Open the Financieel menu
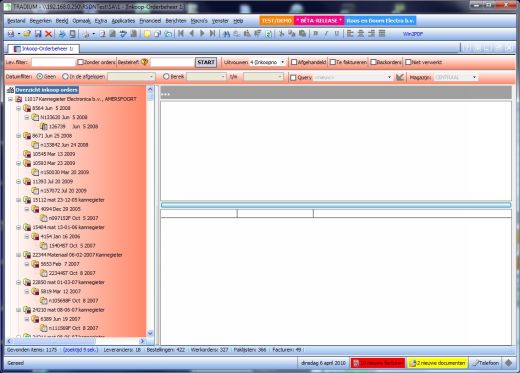The image size is (520, 373). pyautogui.click(x=150, y=21)
